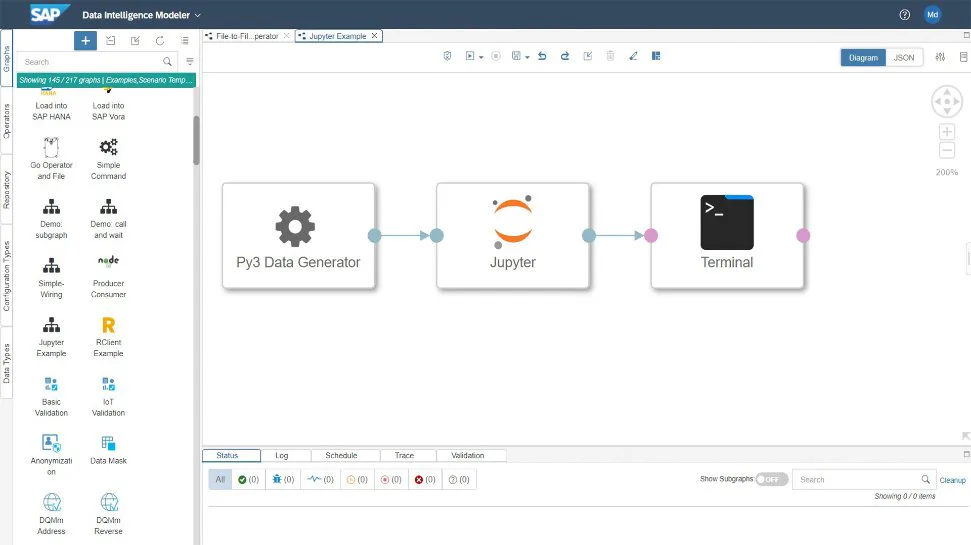Open the Repository side tab
The image size is (971, 545).
(6, 190)
